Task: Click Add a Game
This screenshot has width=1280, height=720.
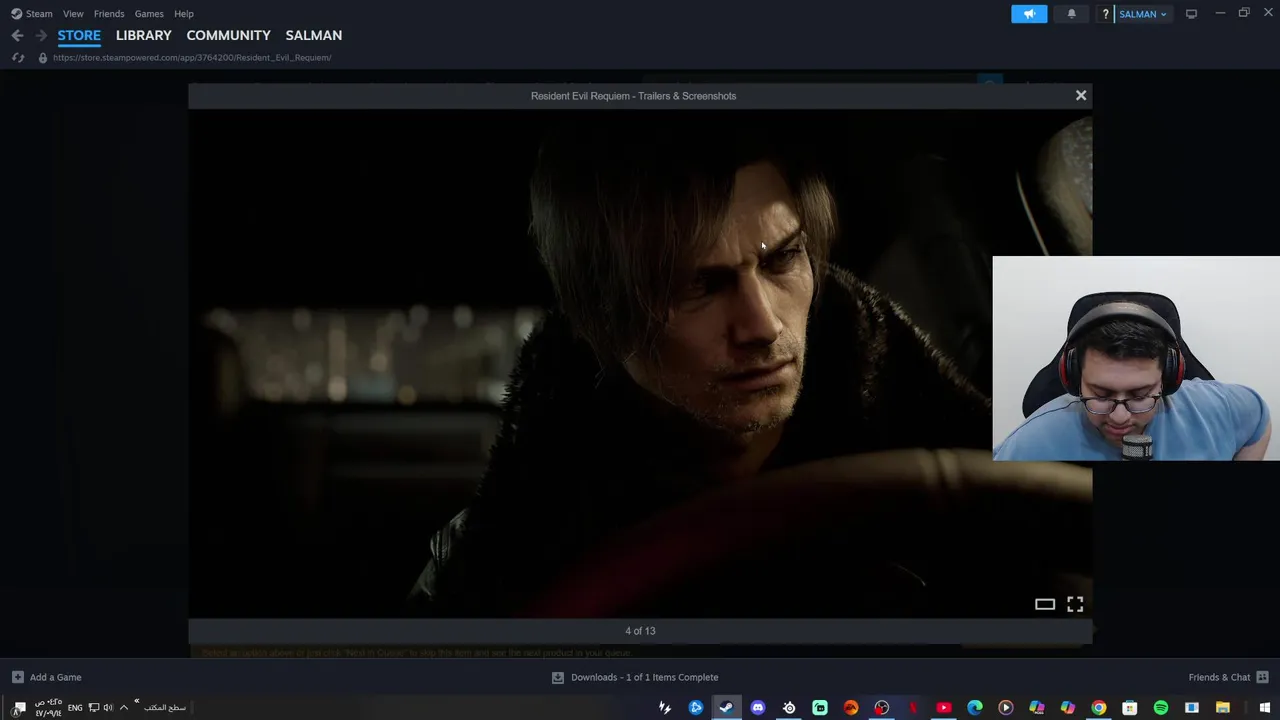Action: coord(46,677)
